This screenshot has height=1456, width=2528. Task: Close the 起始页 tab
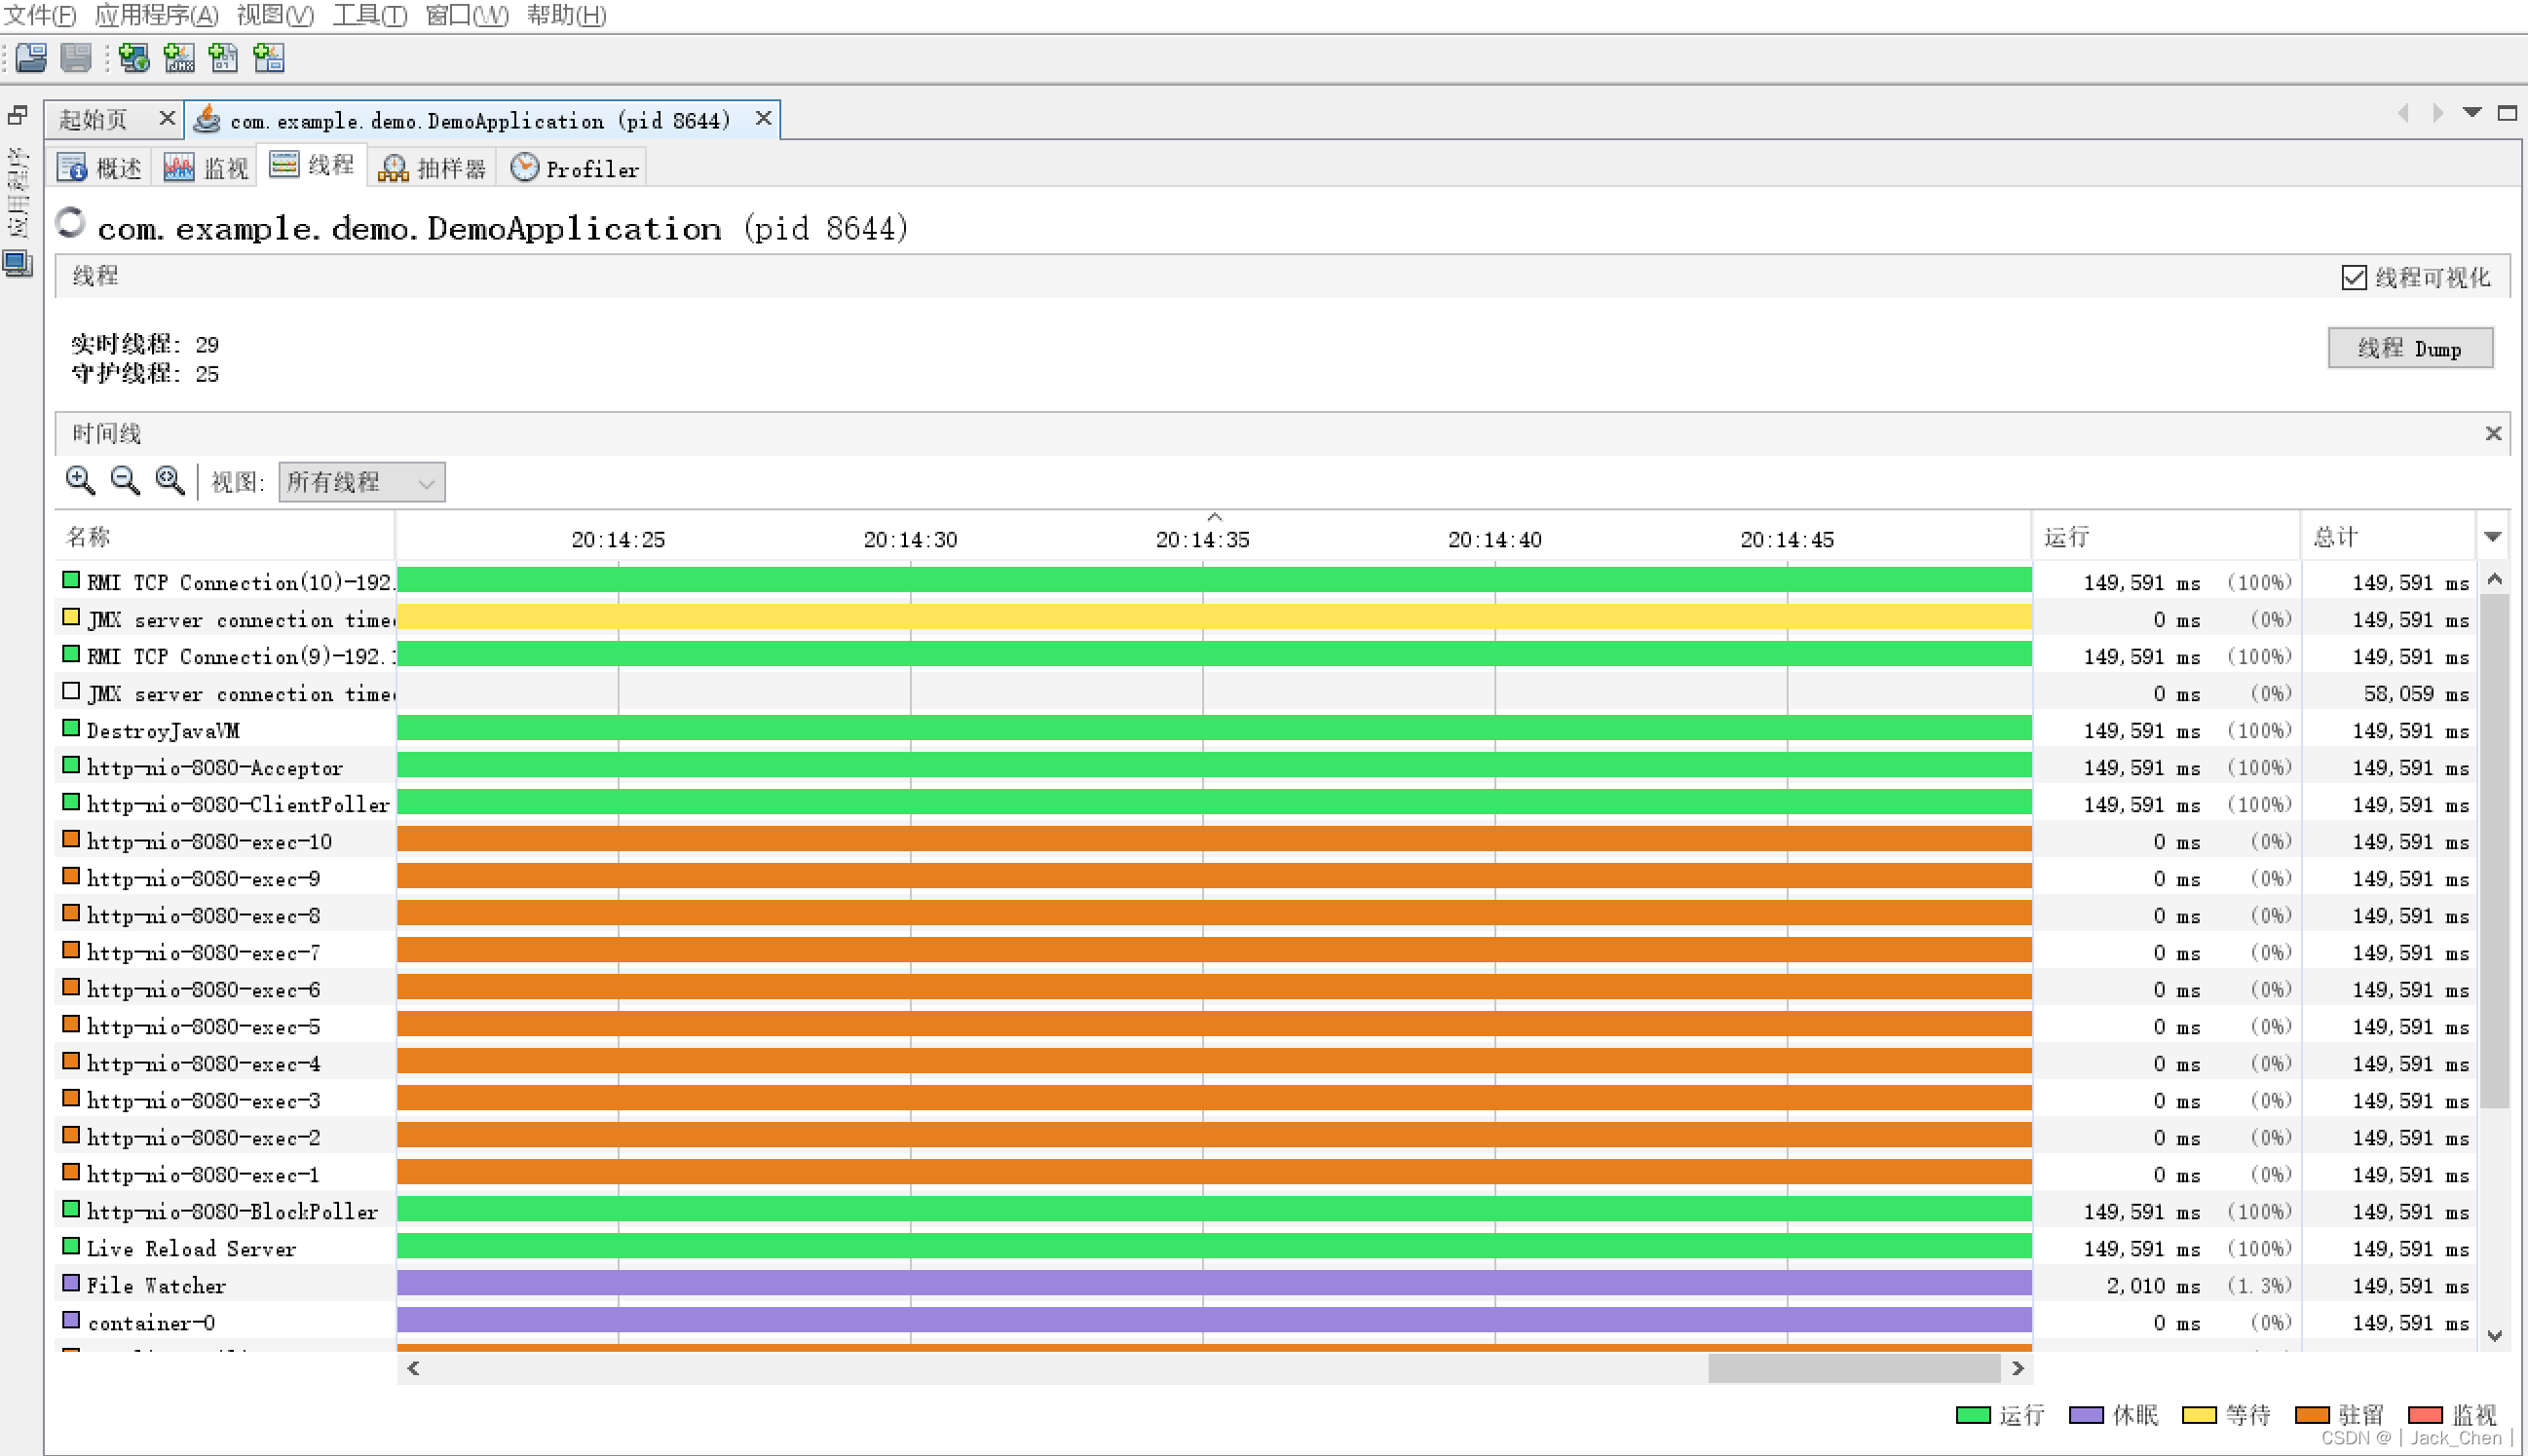tap(167, 119)
